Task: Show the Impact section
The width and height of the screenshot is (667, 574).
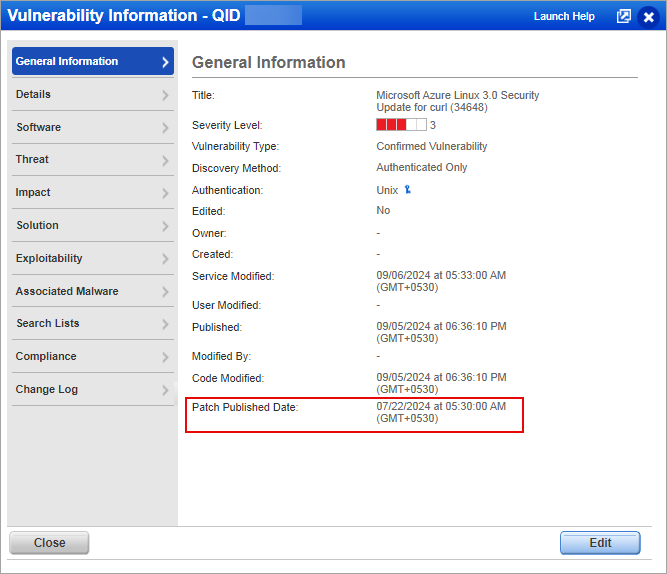Action: pyautogui.click(x=93, y=192)
